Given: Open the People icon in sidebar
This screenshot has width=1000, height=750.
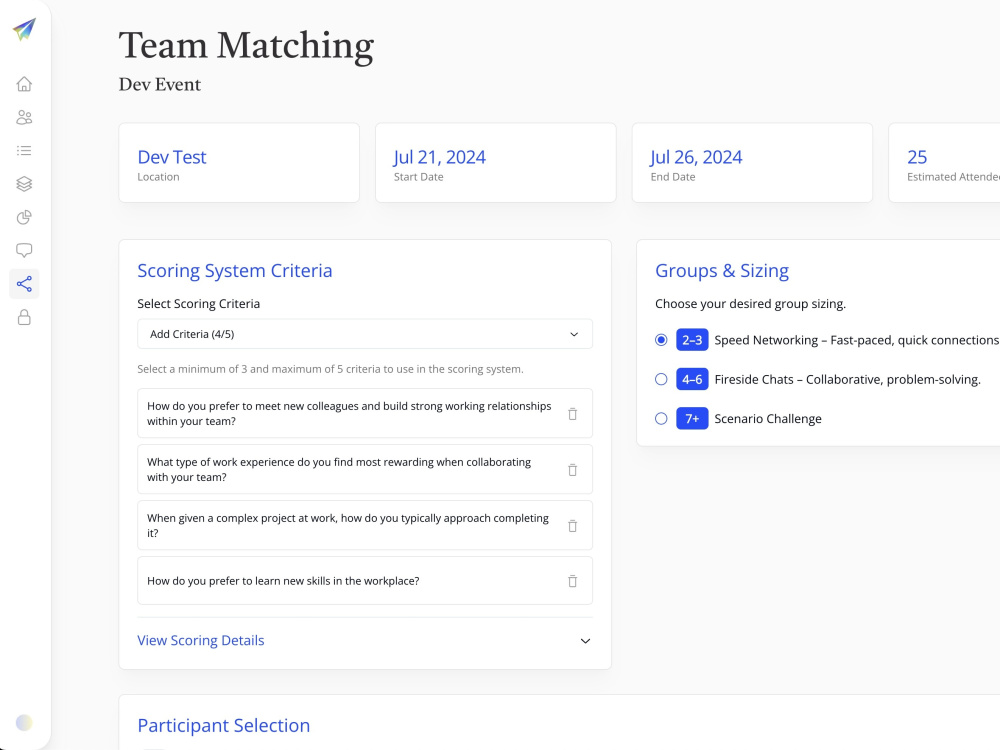Looking at the screenshot, I should [x=24, y=117].
